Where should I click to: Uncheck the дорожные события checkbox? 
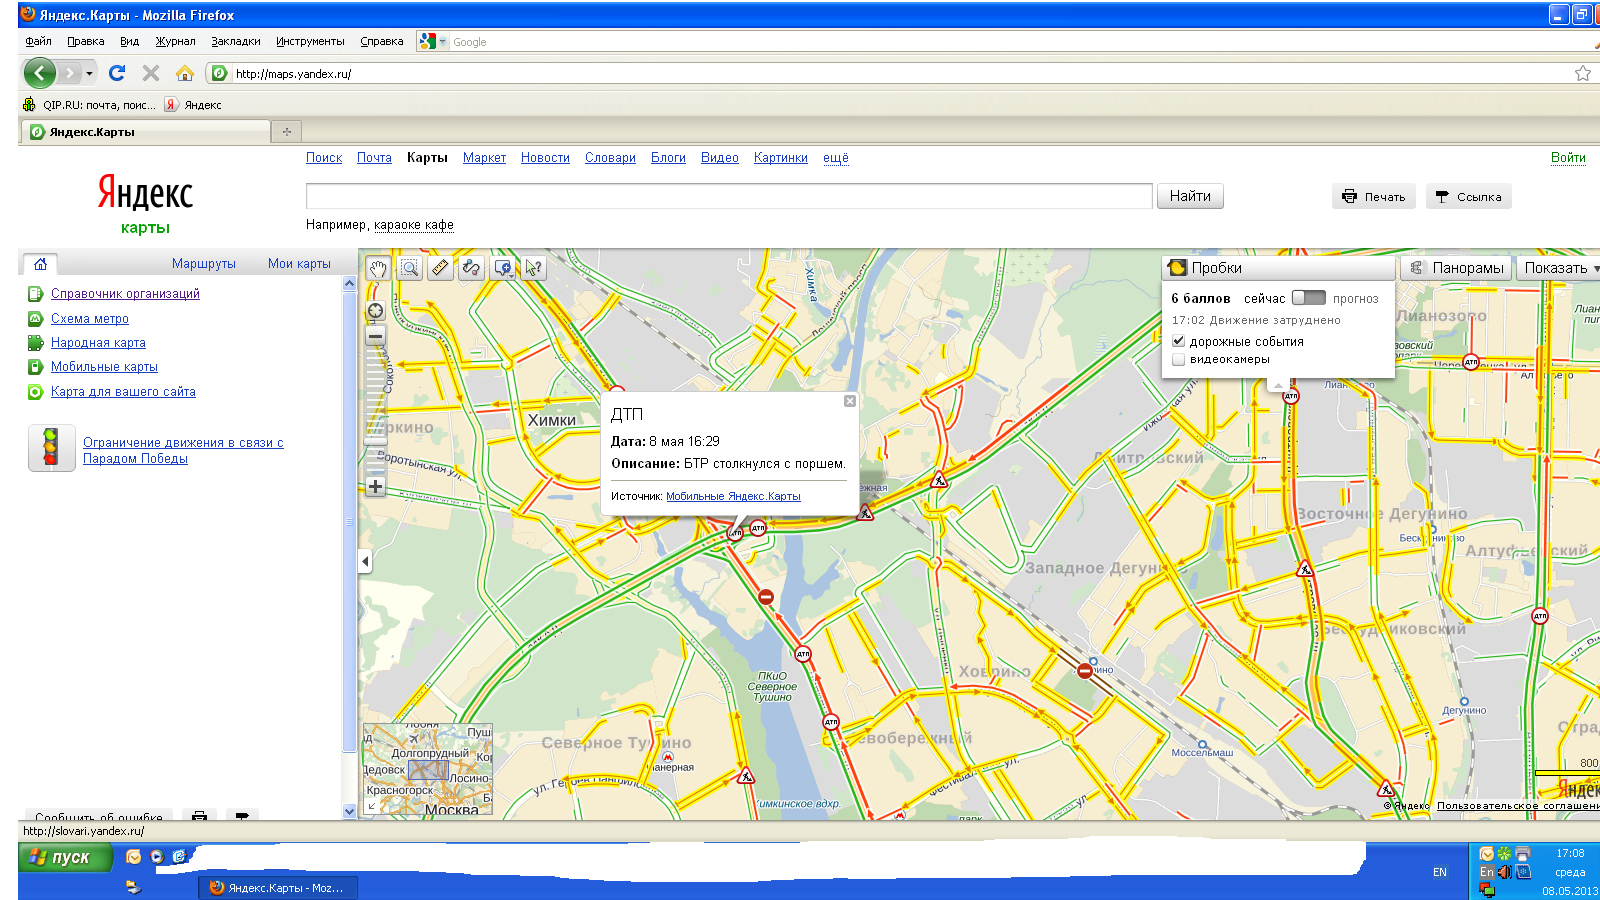1178,341
